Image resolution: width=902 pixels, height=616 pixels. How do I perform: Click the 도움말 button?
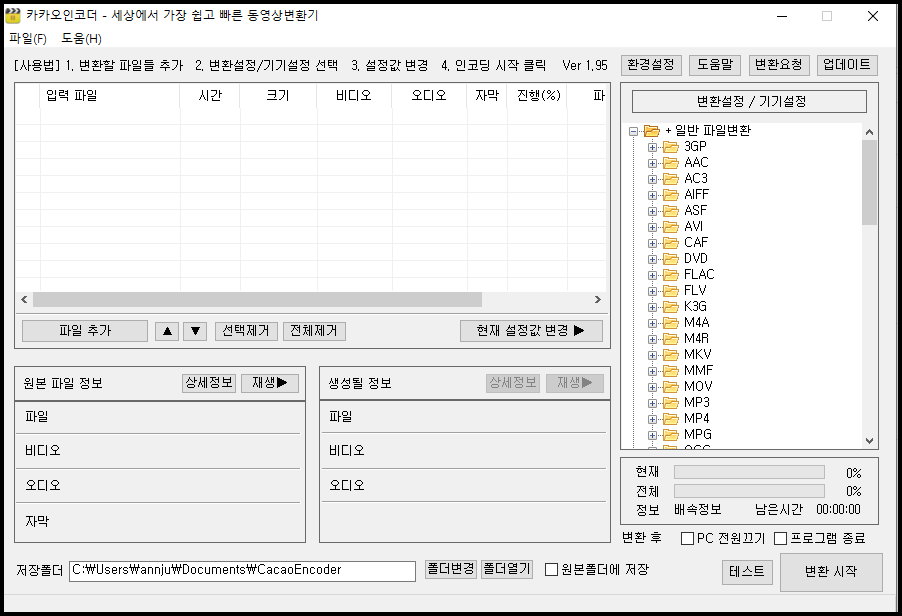pyautogui.click(x=715, y=65)
